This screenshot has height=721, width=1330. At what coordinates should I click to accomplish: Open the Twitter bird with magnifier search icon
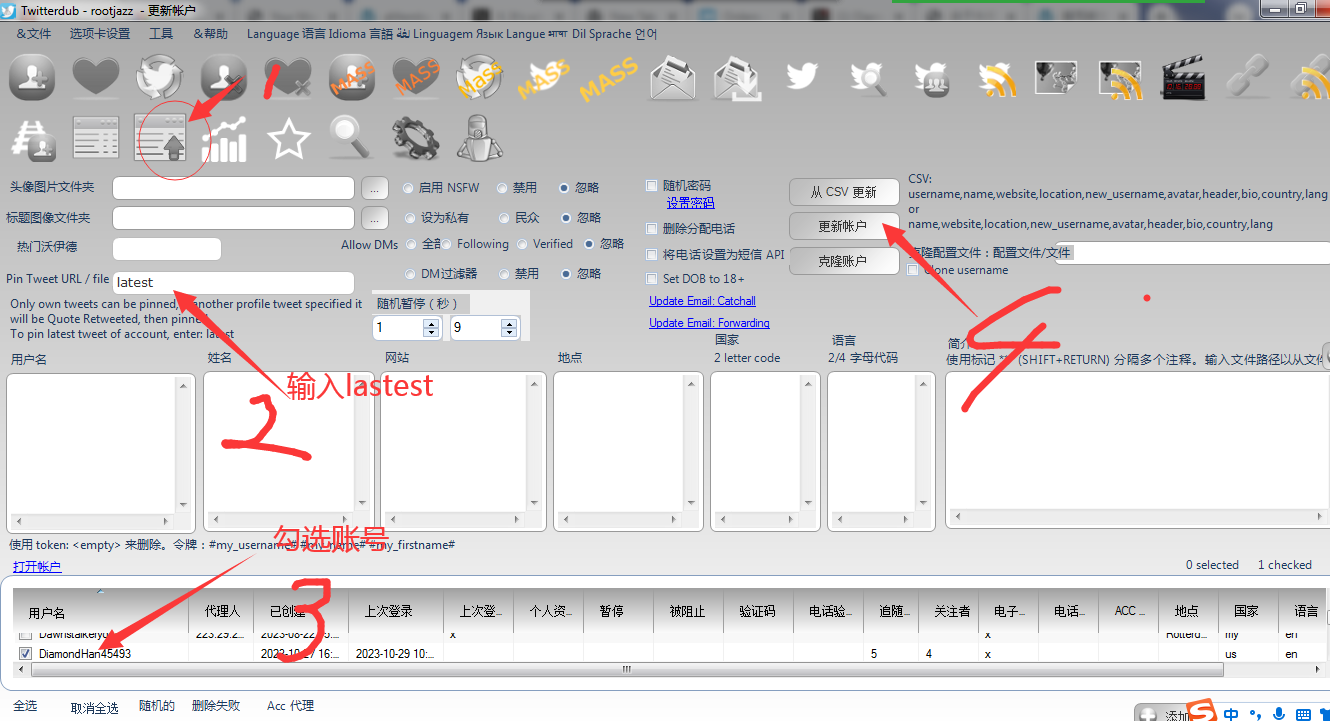click(x=866, y=77)
